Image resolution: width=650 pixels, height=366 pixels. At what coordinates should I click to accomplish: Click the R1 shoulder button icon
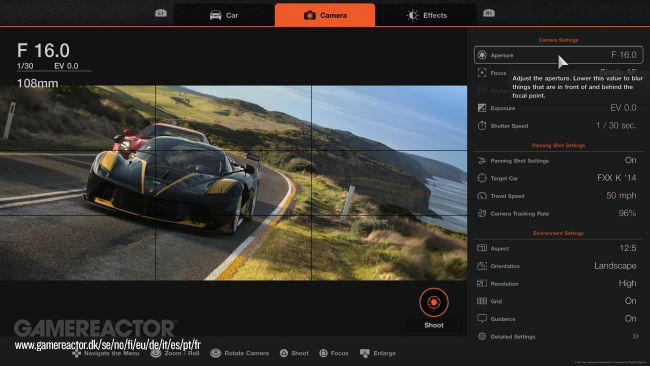(489, 13)
